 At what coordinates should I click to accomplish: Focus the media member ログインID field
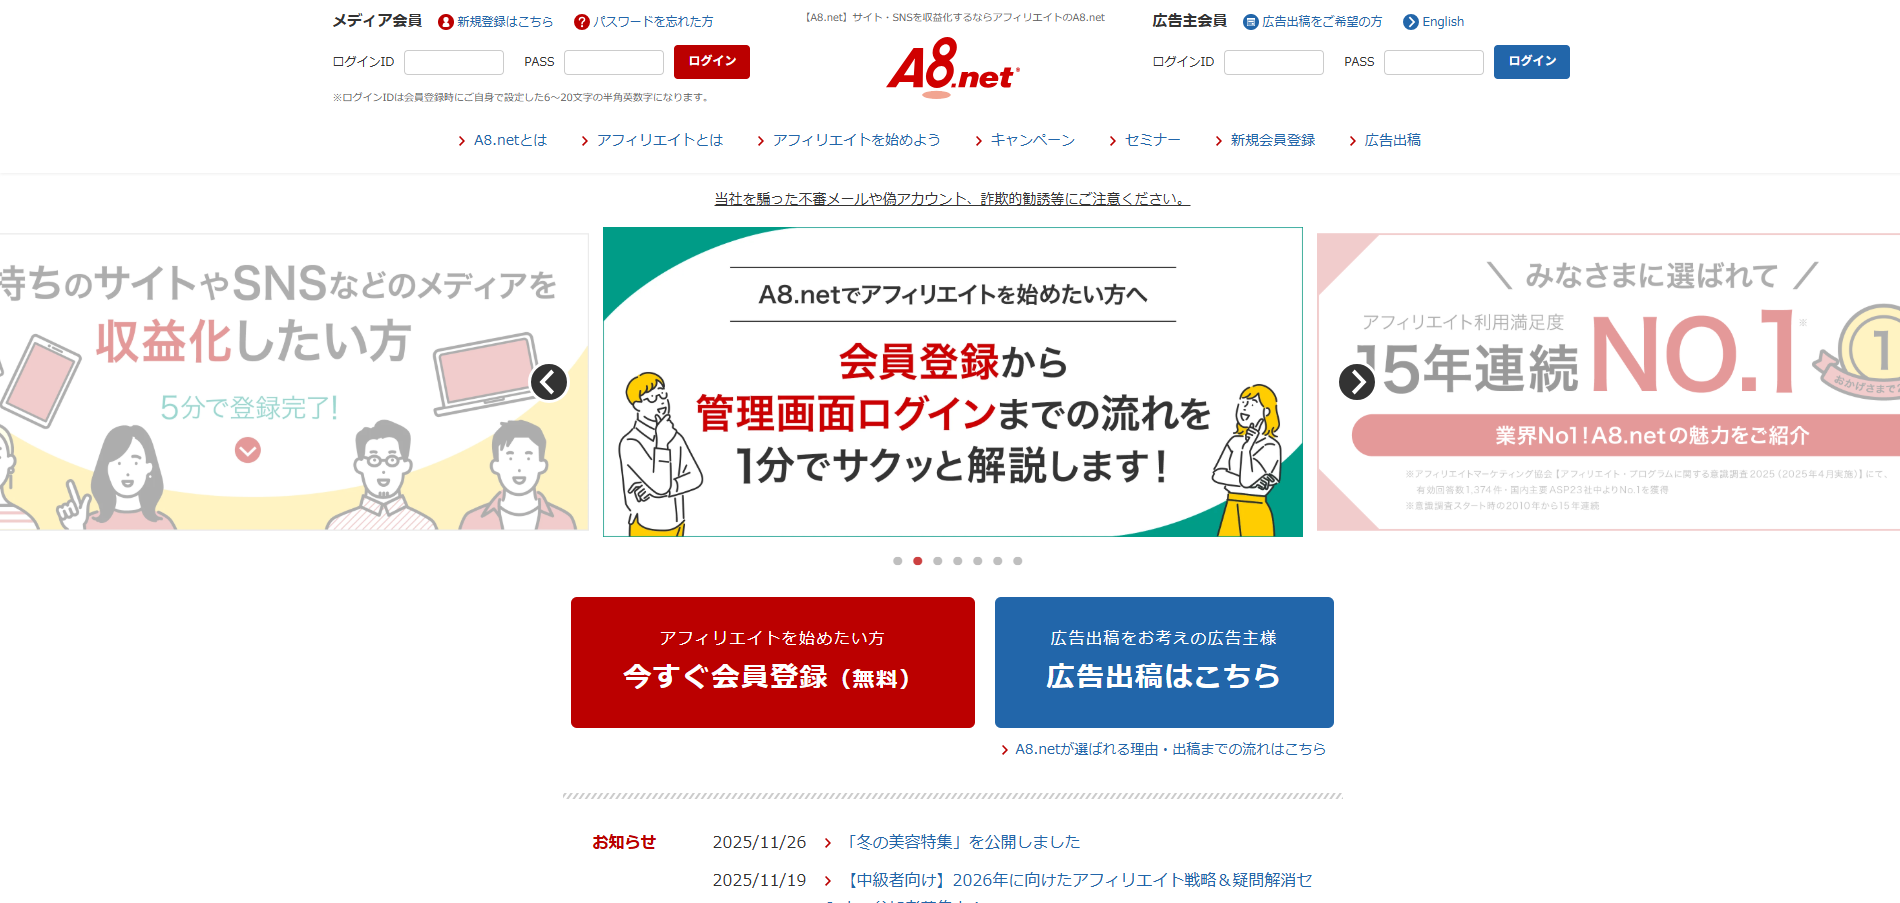pos(454,62)
